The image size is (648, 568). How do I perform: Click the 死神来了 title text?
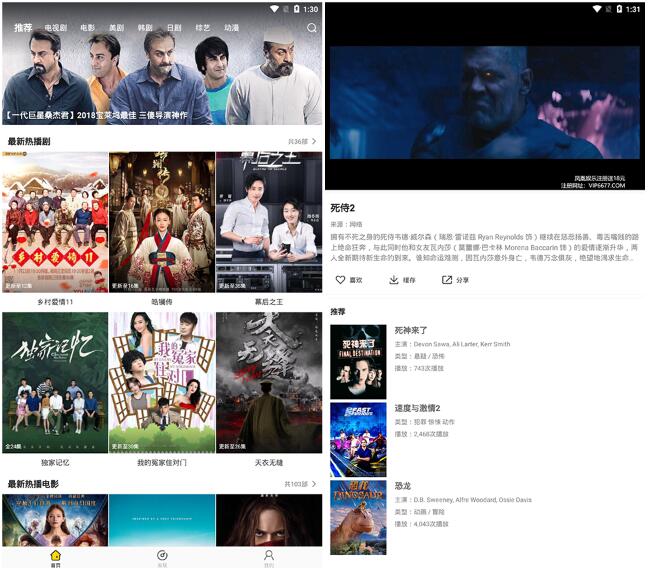click(x=411, y=330)
